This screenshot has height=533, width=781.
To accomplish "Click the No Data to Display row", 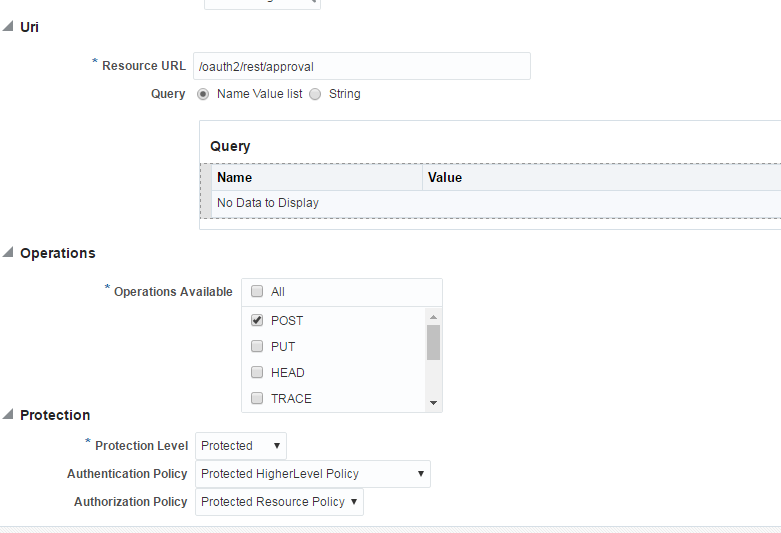I will tap(496, 203).
